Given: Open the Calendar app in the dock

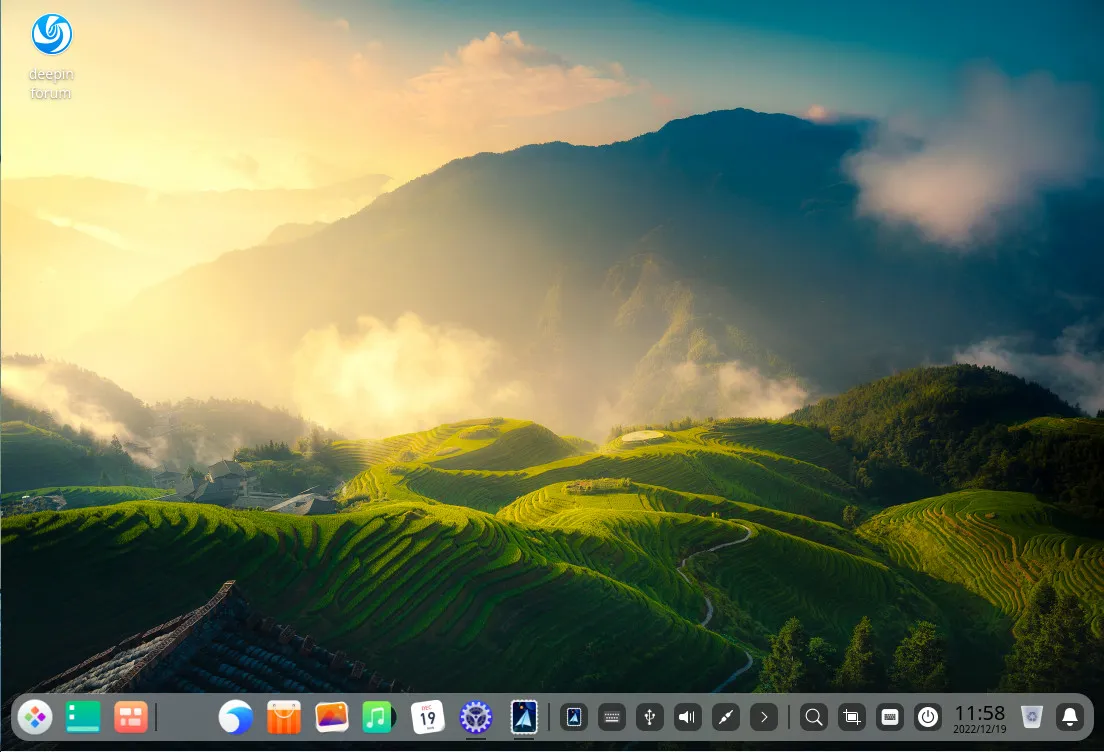Looking at the screenshot, I should (x=428, y=717).
